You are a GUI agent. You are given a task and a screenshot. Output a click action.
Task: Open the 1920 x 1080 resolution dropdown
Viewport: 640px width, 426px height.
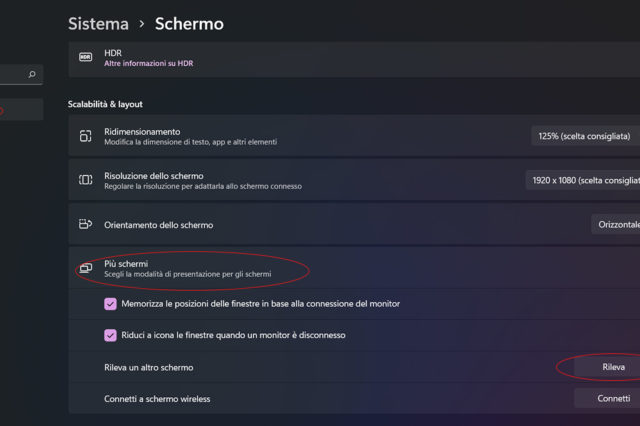tap(582, 180)
